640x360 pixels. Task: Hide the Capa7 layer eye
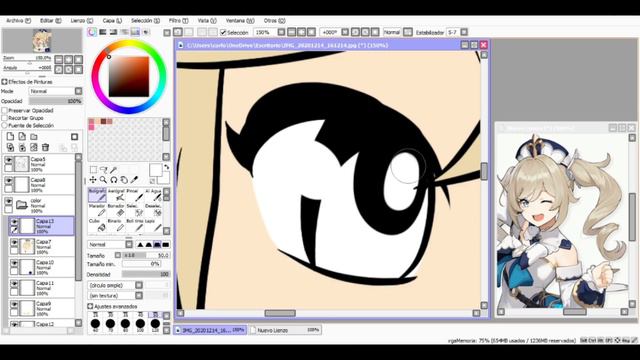click(x=14, y=242)
